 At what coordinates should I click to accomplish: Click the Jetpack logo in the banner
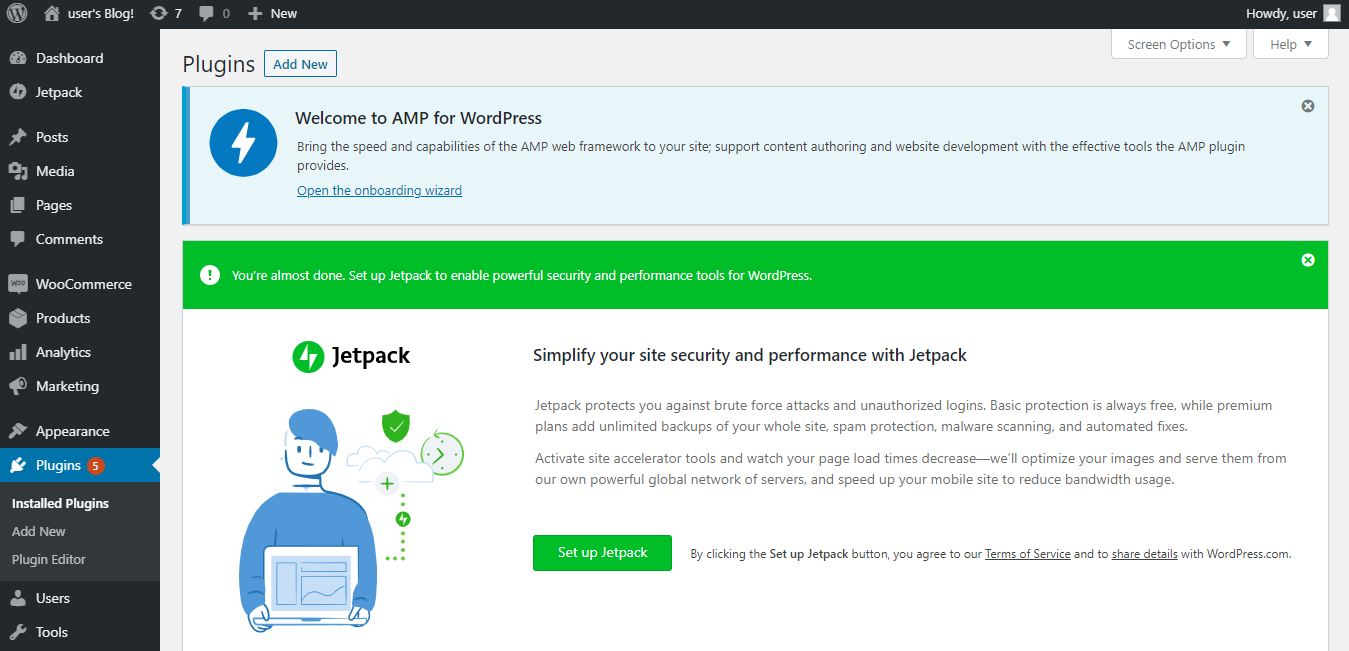point(351,356)
